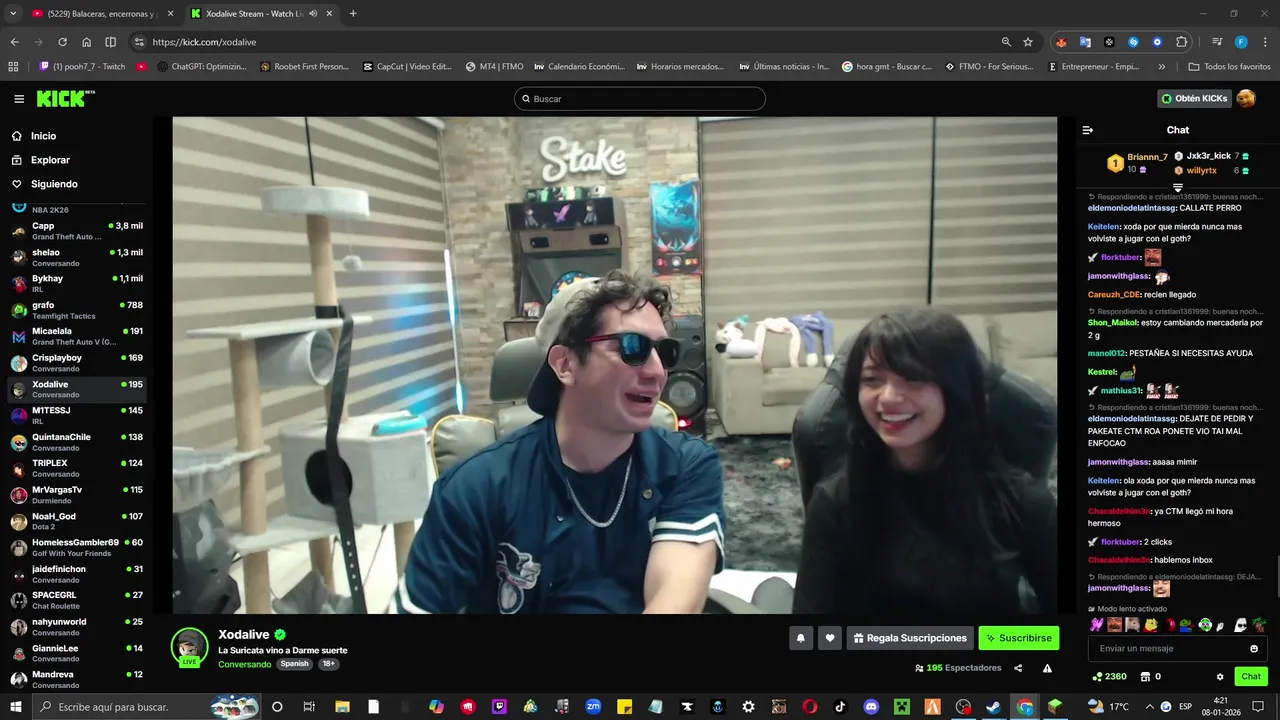Open the CapCut Video Editor bookmark
This screenshot has width=1280, height=720.
[x=407, y=67]
